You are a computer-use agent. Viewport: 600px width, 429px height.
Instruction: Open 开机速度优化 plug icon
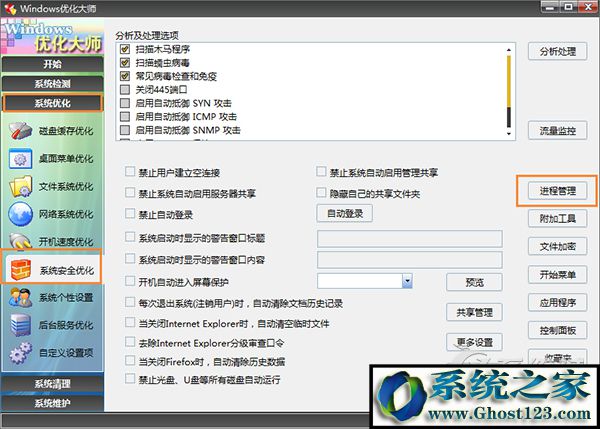coord(20,241)
